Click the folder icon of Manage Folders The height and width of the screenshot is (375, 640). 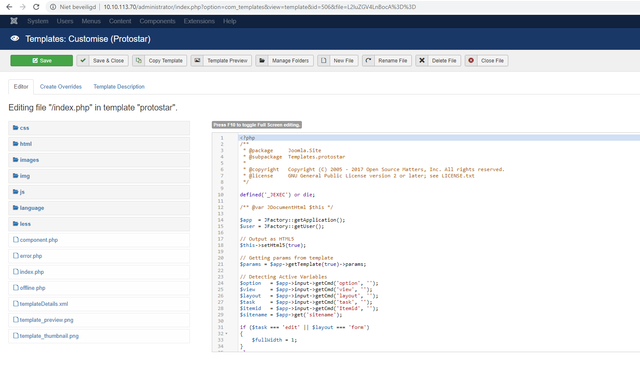coord(262,60)
